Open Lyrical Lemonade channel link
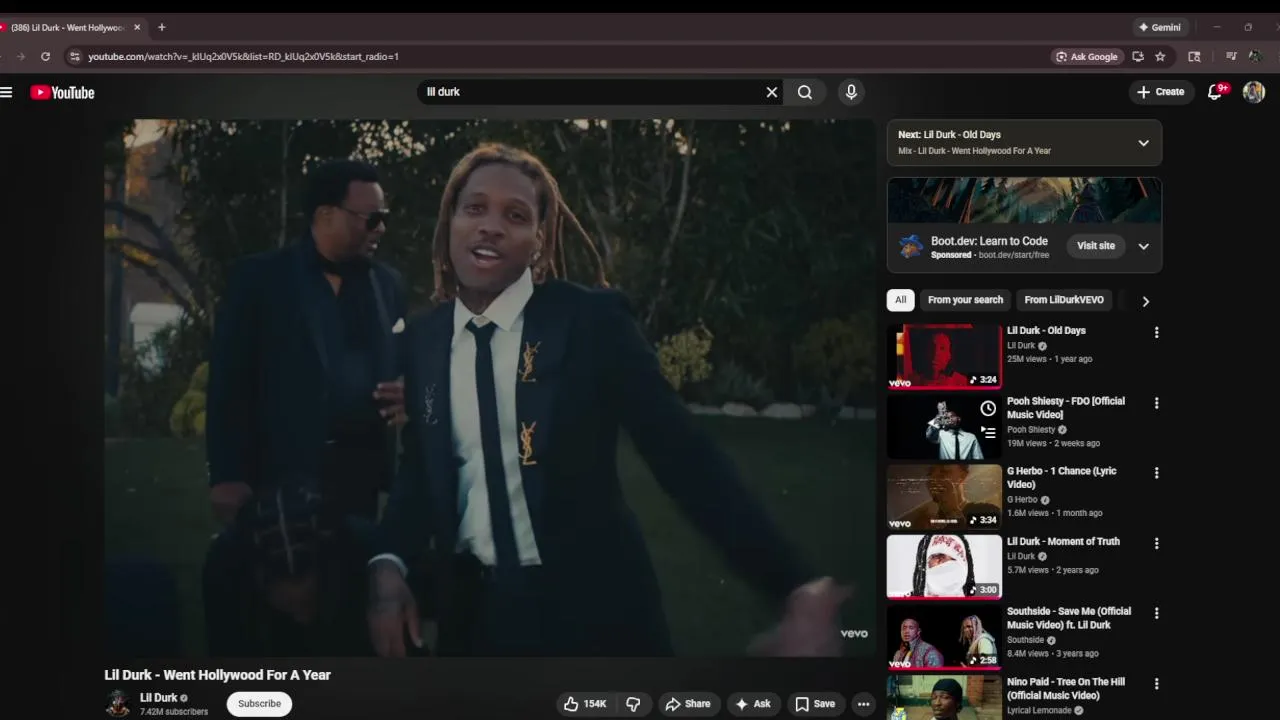This screenshot has width=1280, height=720. click(x=1040, y=711)
